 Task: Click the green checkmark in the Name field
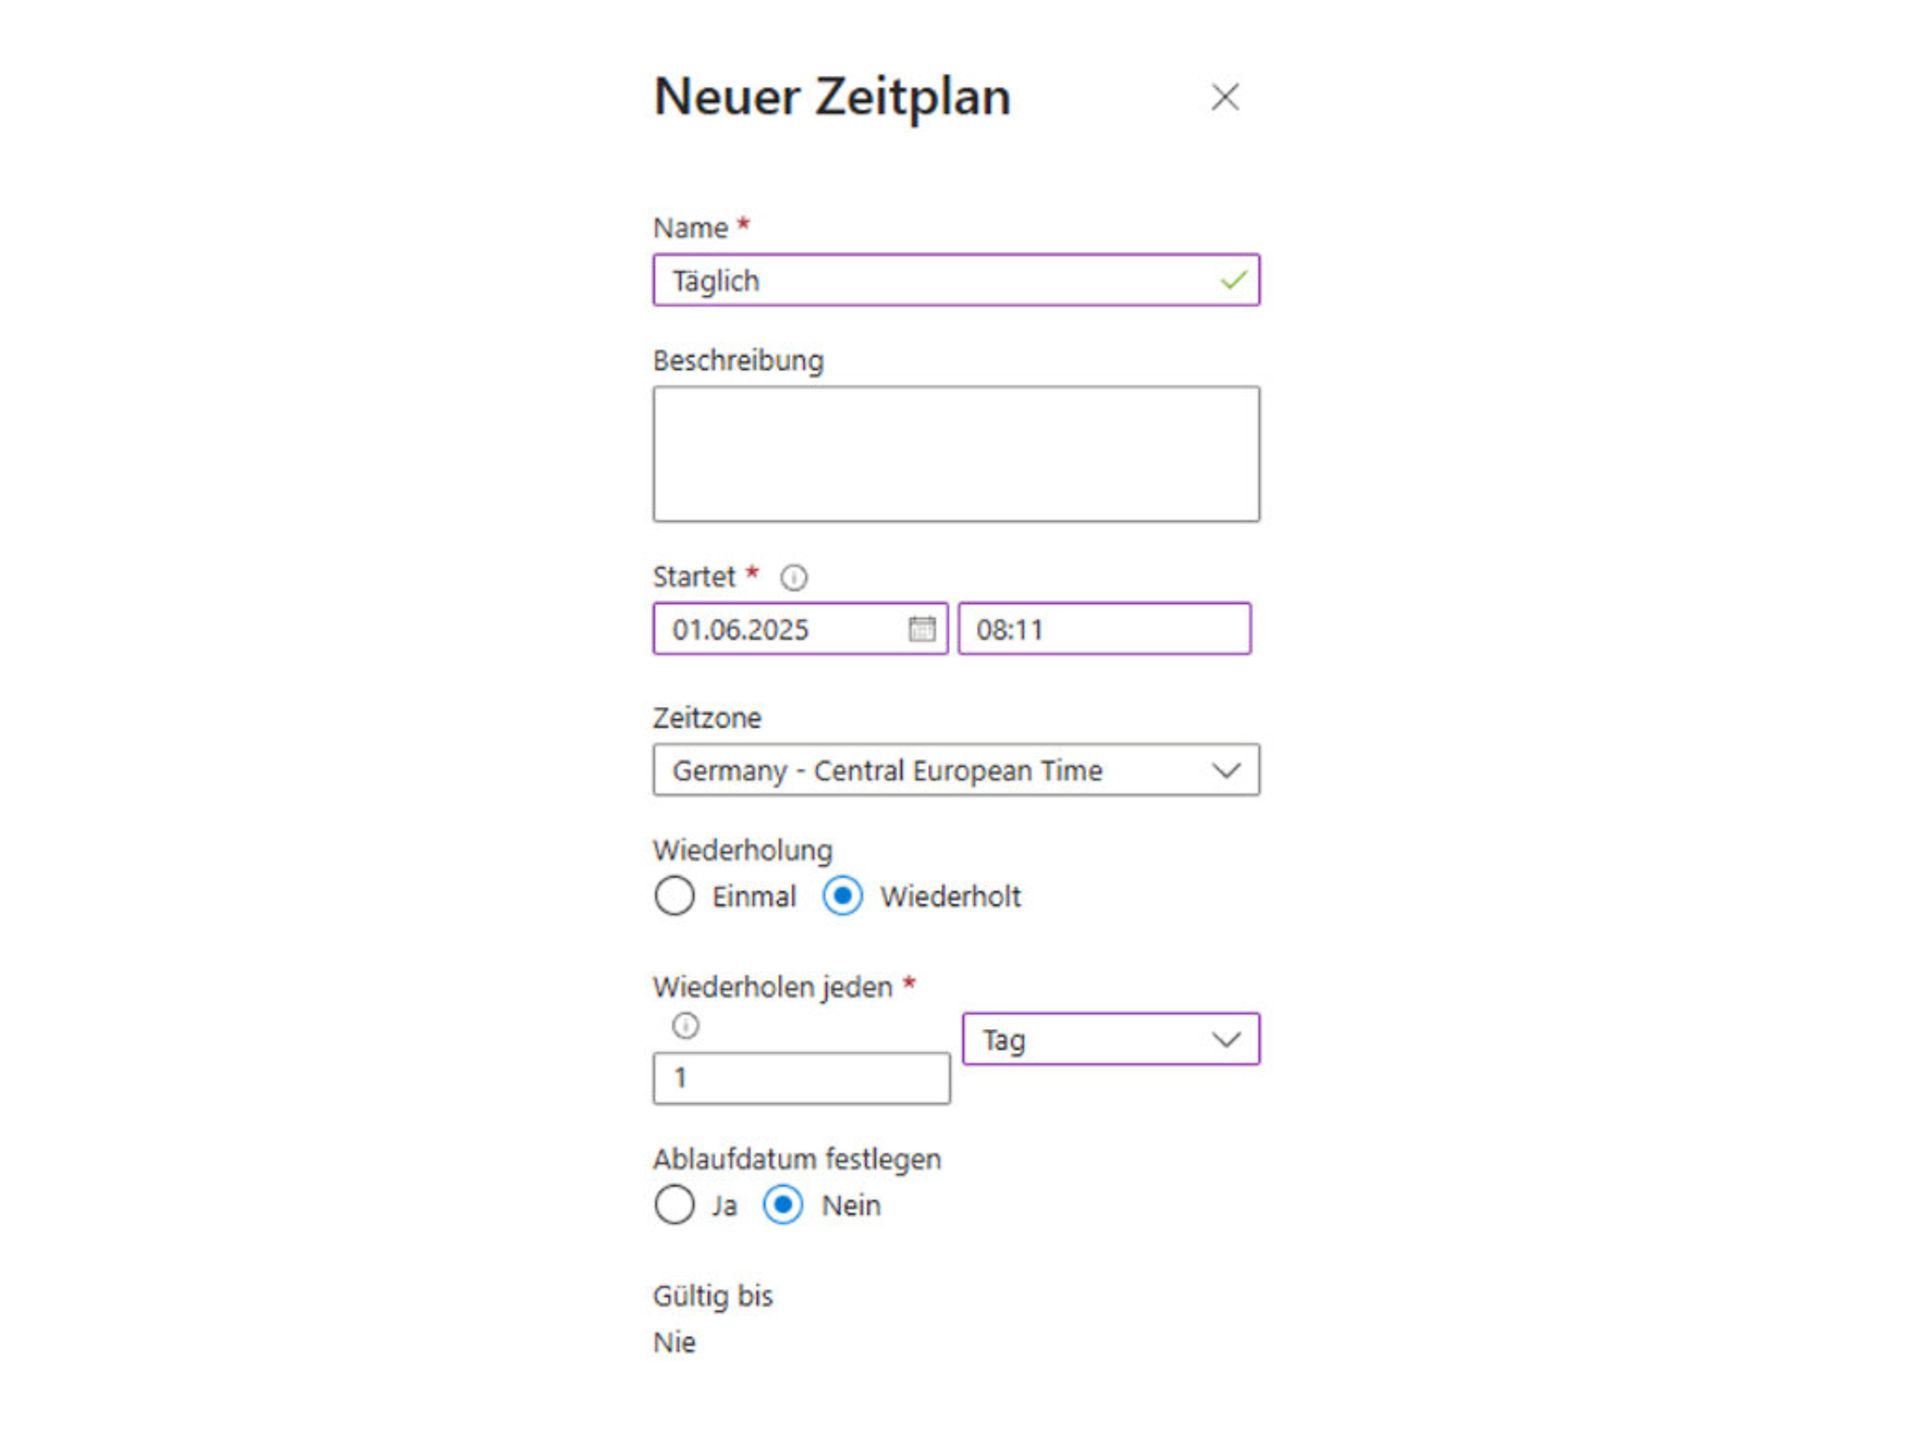click(1233, 281)
